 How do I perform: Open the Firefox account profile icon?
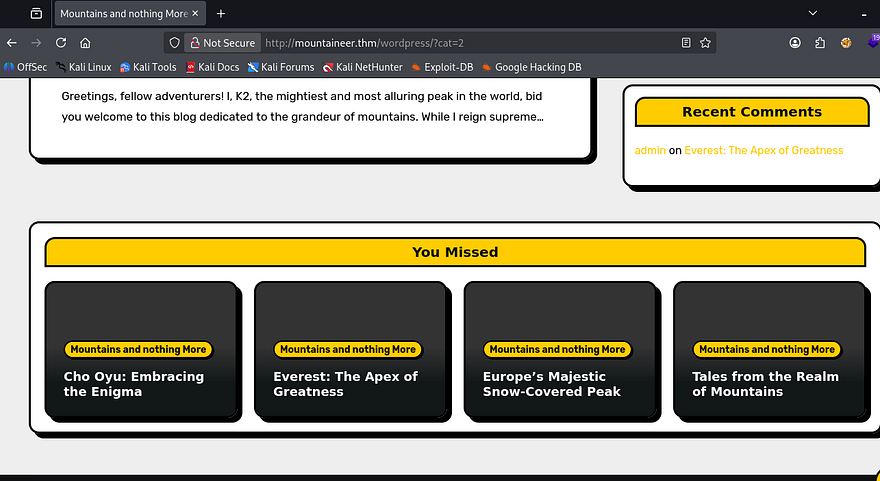795,43
